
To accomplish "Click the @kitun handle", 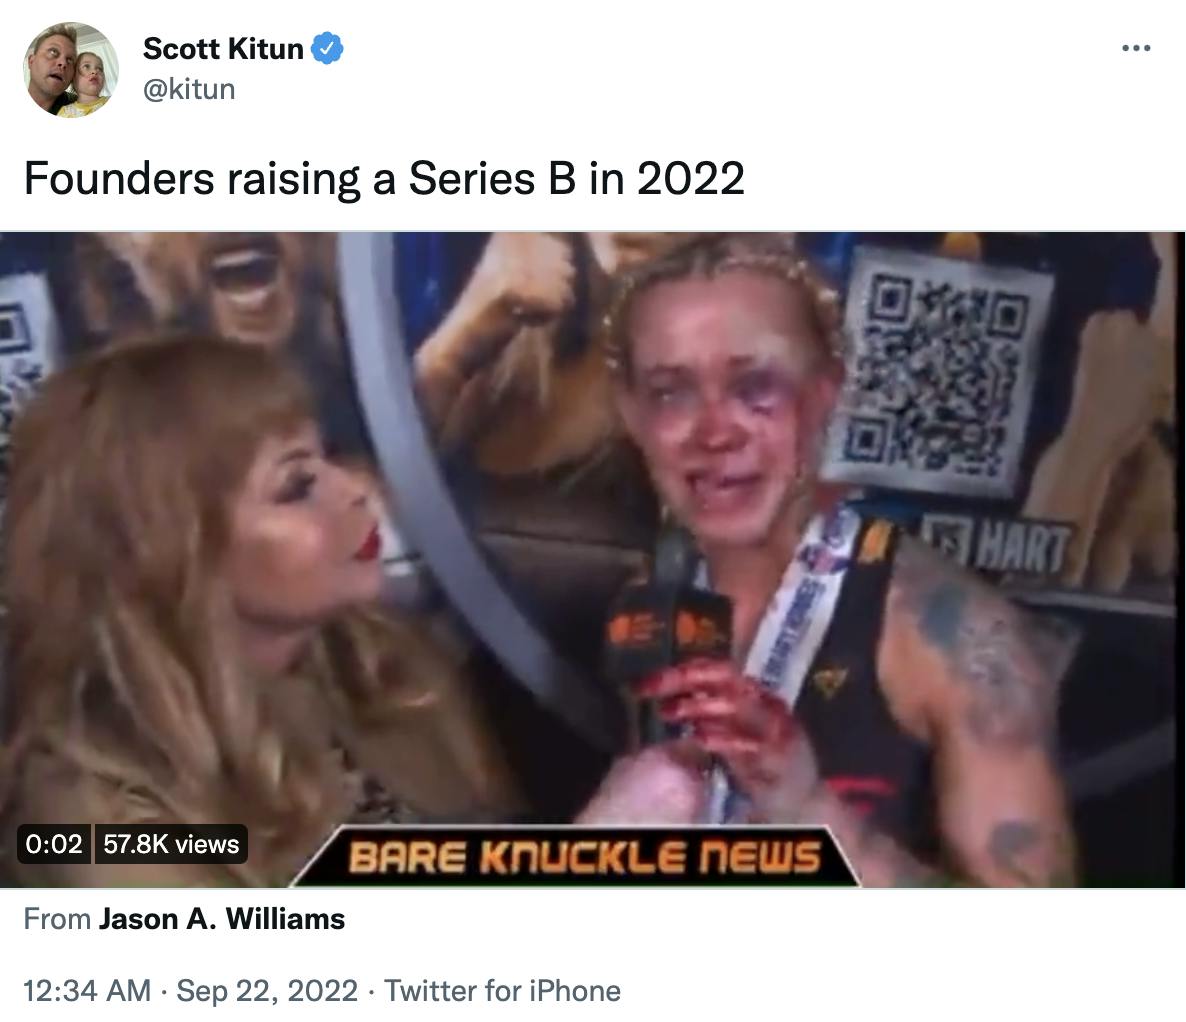I will [x=189, y=89].
